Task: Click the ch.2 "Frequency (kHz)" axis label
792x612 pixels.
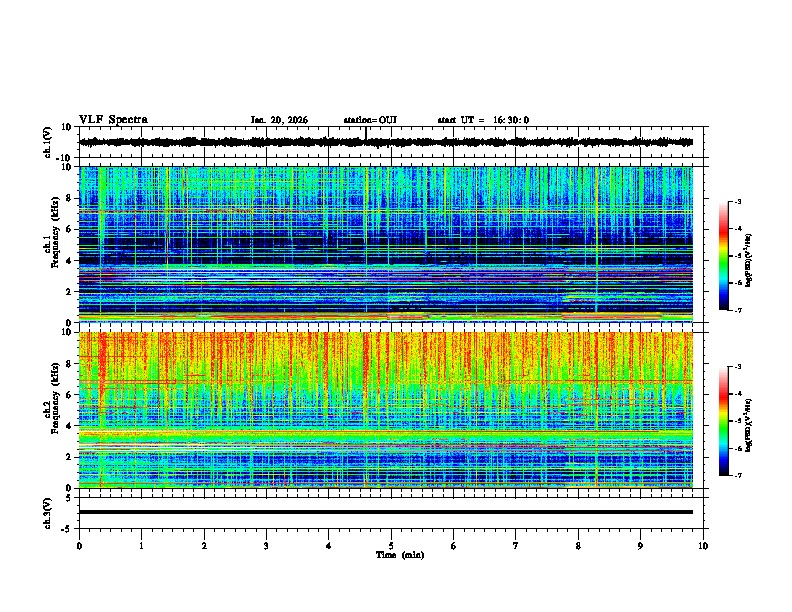Action: point(55,398)
